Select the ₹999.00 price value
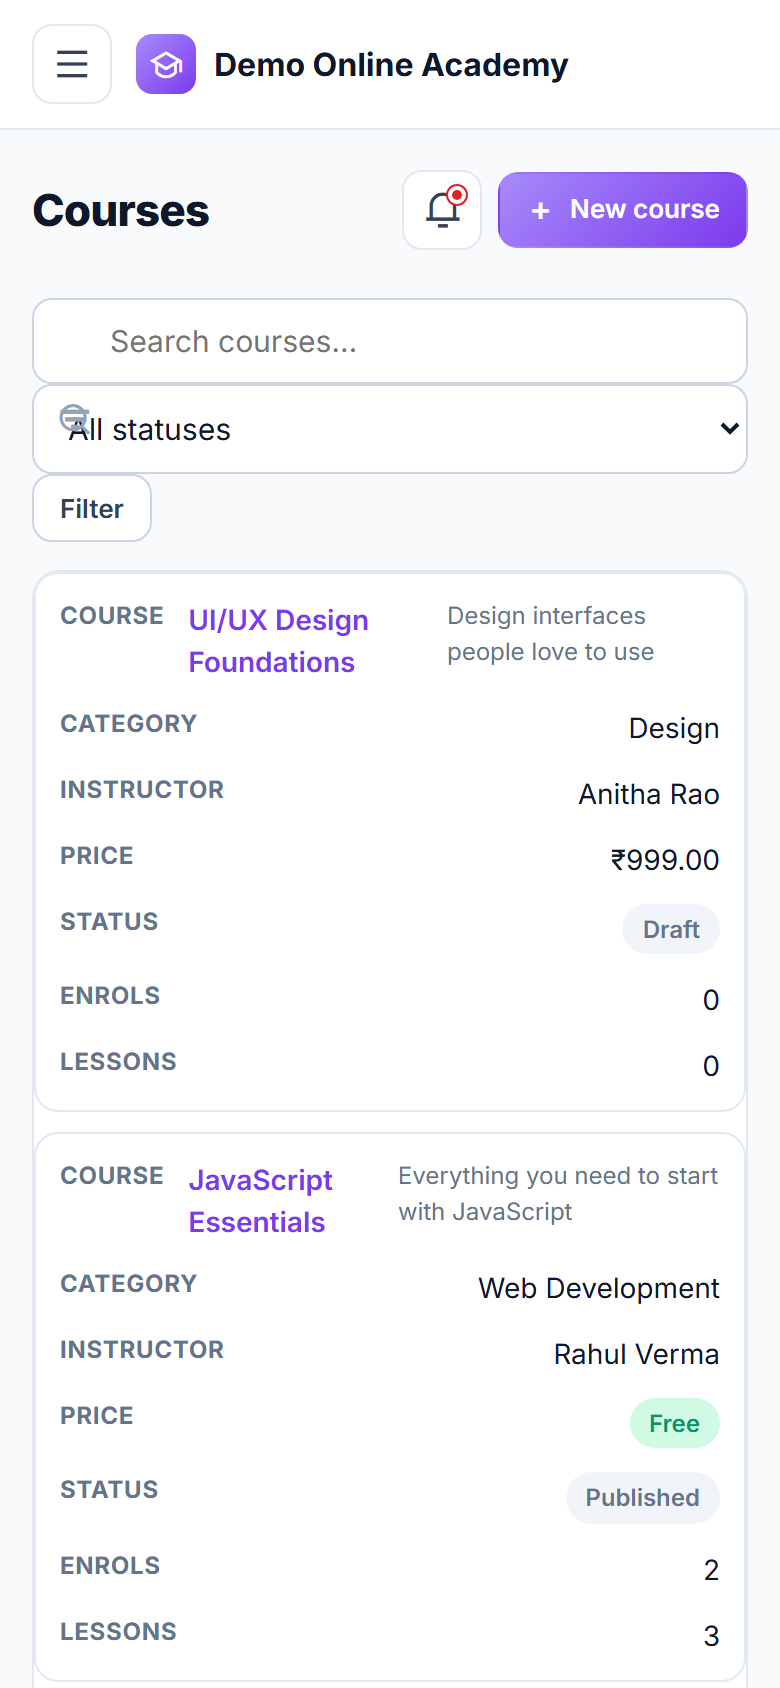The width and height of the screenshot is (780, 1688). 665,860
